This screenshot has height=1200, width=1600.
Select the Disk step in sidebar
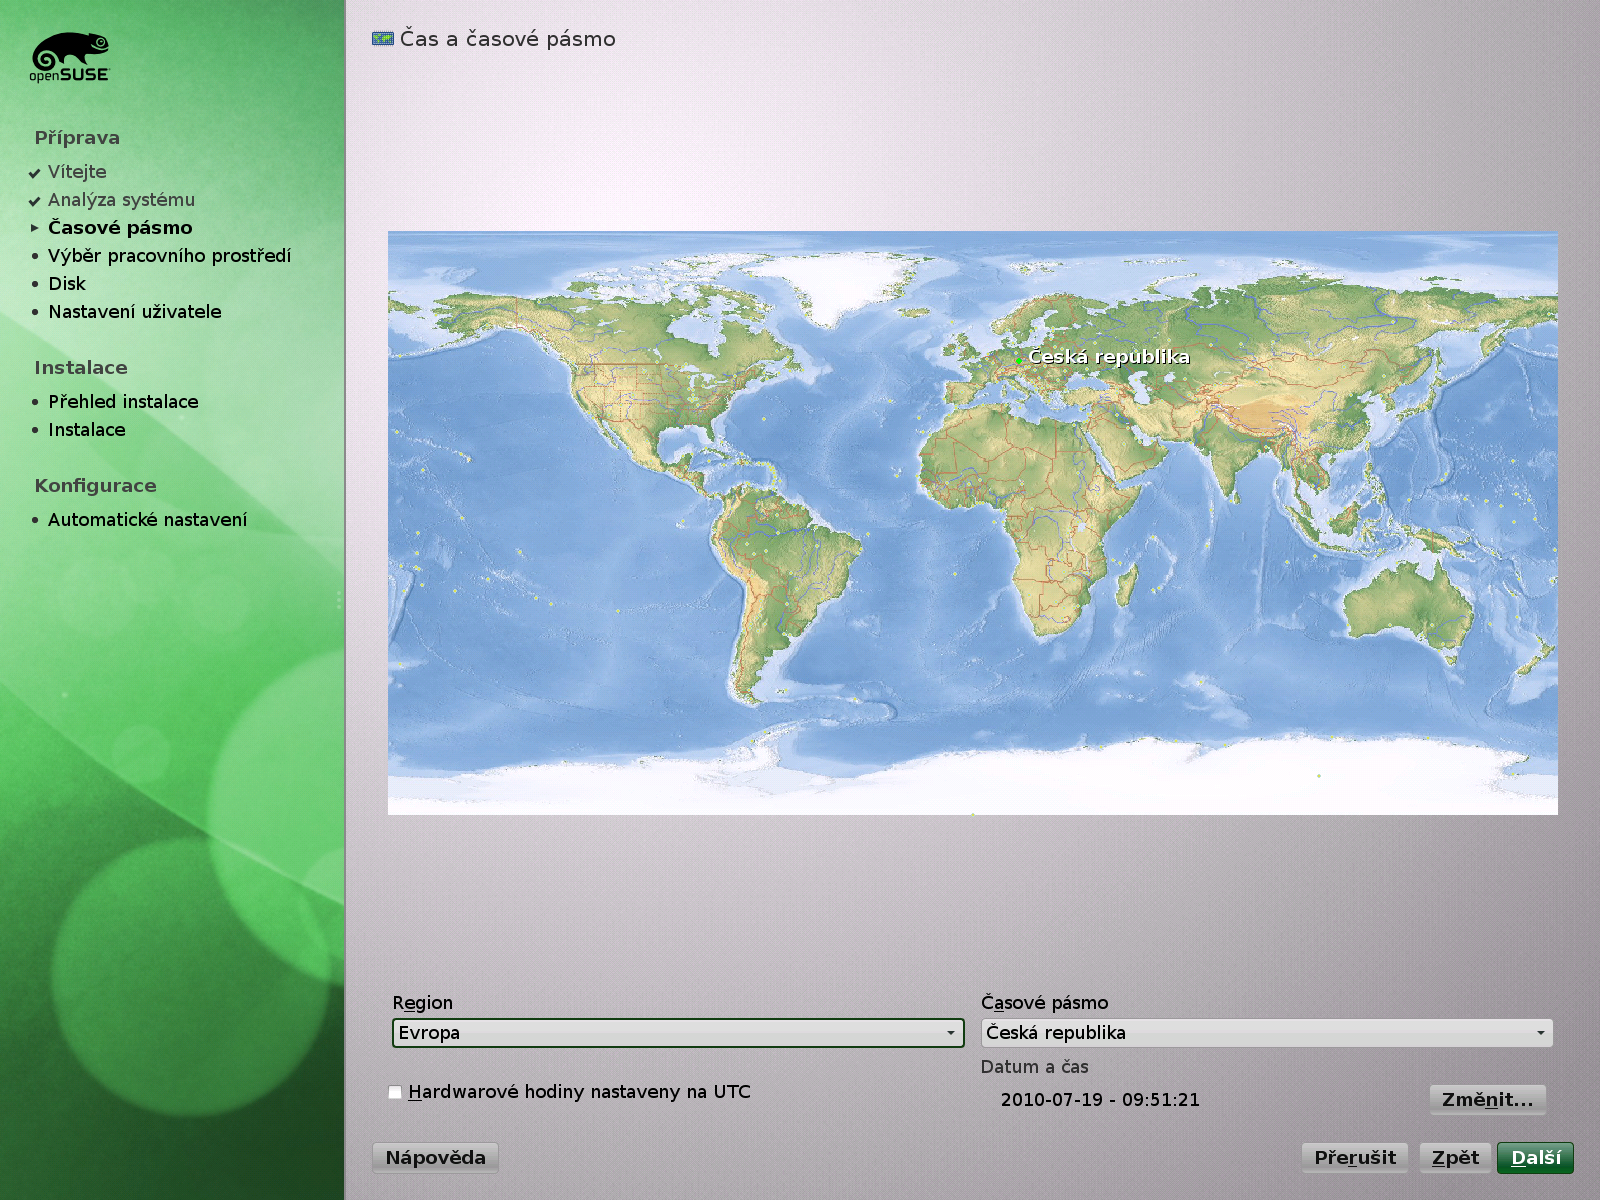pos(67,284)
